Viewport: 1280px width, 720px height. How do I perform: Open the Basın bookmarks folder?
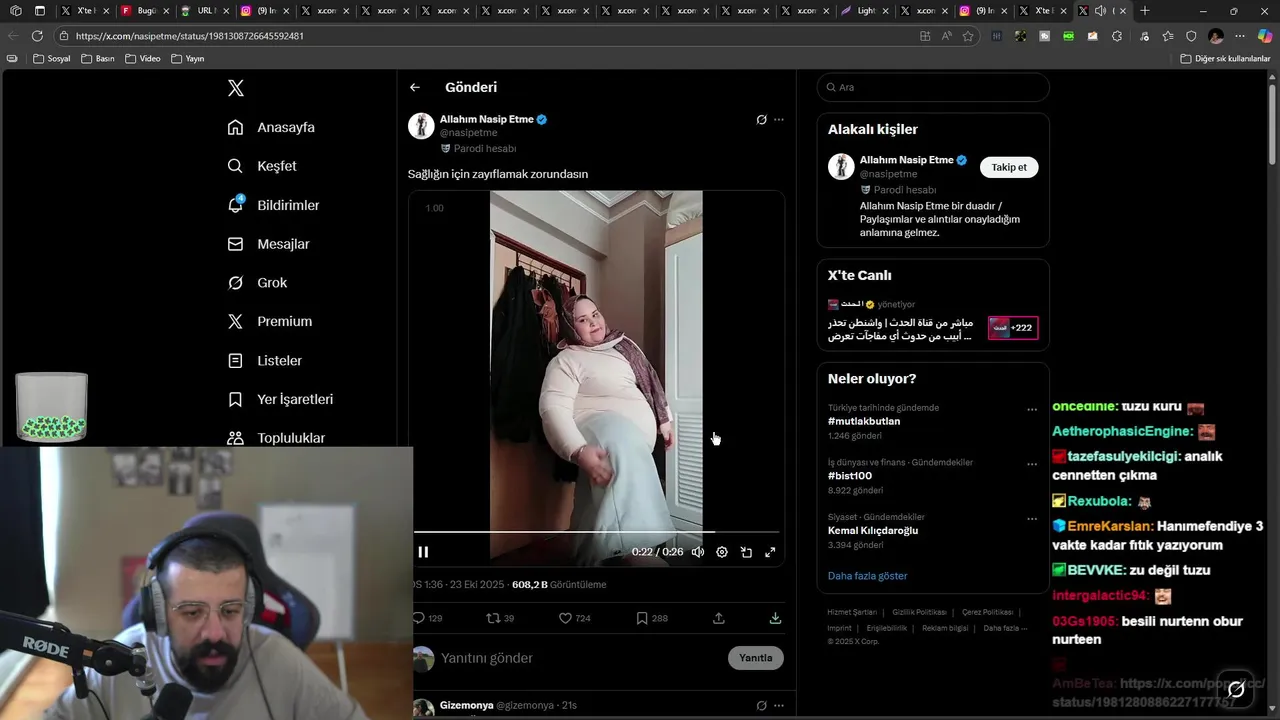[x=97, y=59]
